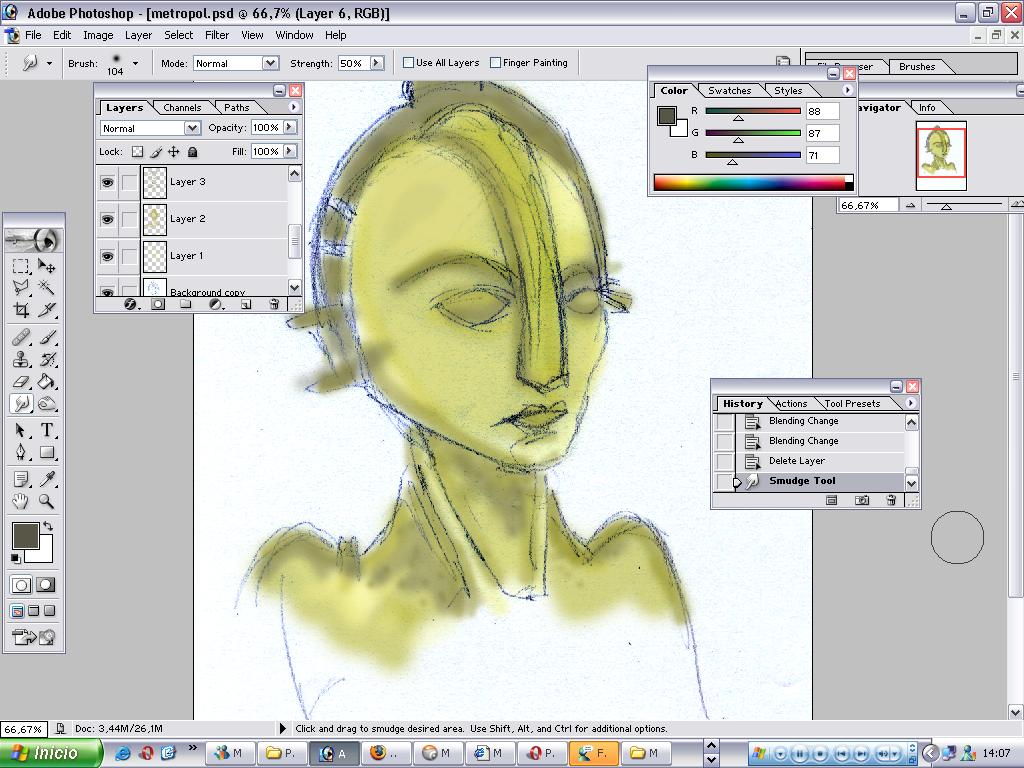Open the layer Fill slider arrow

tap(290, 152)
